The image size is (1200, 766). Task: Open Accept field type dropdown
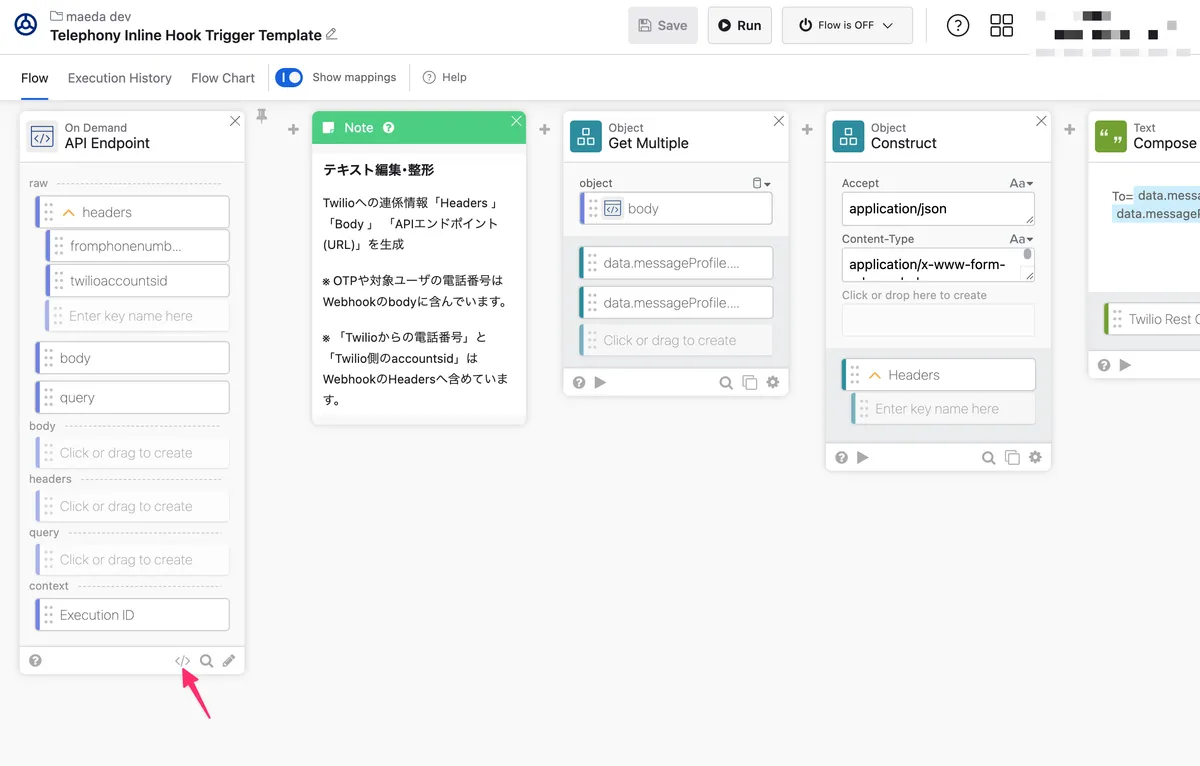(1021, 183)
